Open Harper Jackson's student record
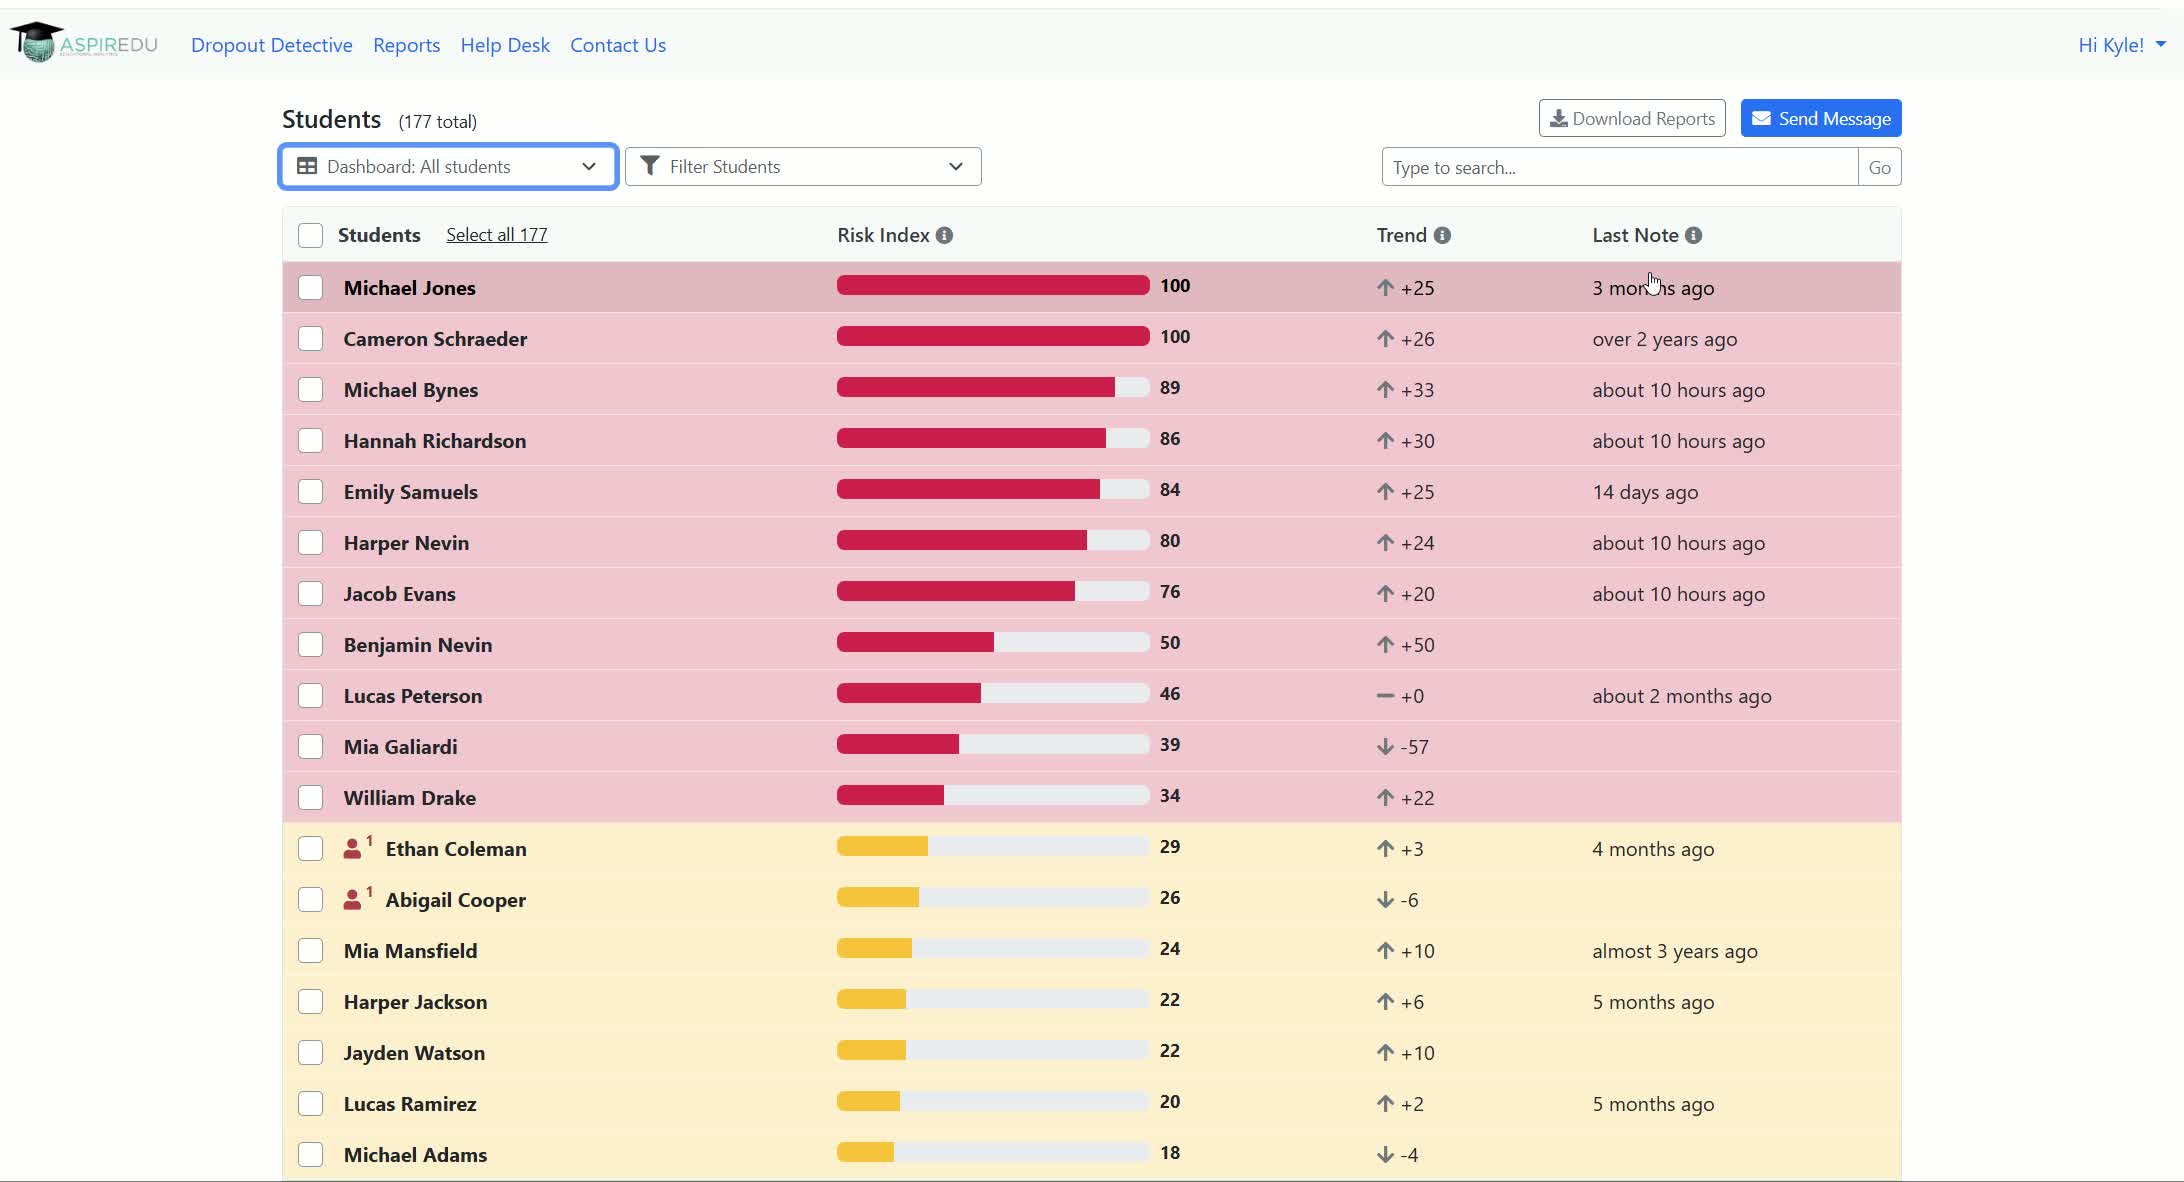The image size is (2184, 1182). (416, 1002)
